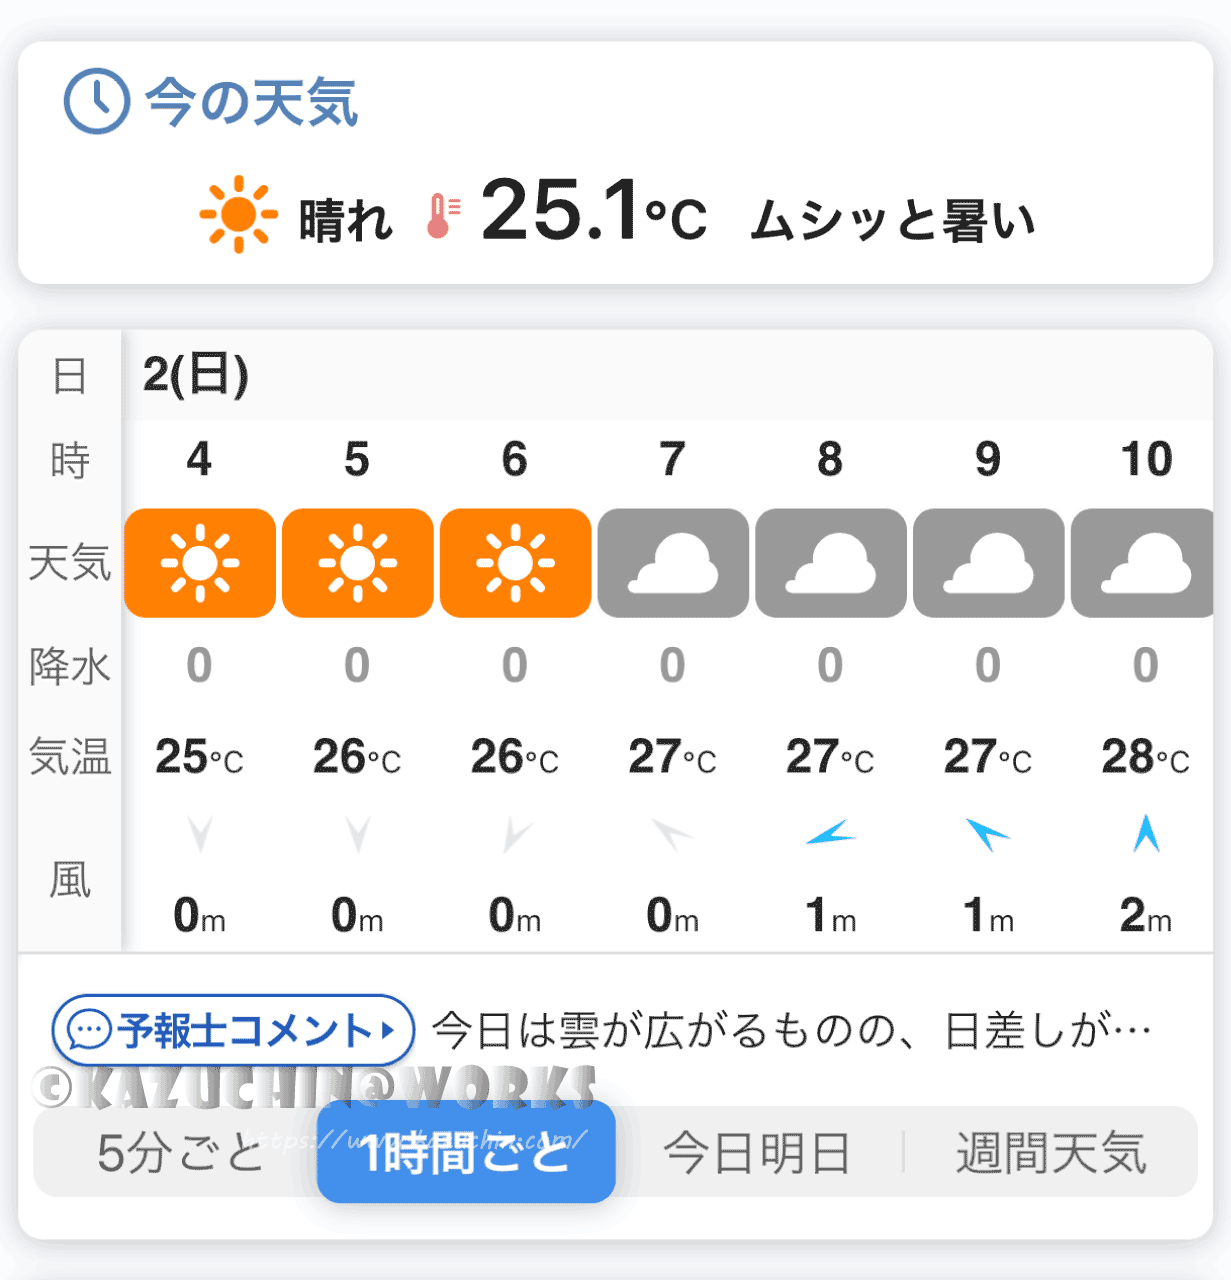This screenshot has width=1231, height=1280.
Task: Select the sunny weather icon for 6 o'clock
Action: tap(516, 563)
